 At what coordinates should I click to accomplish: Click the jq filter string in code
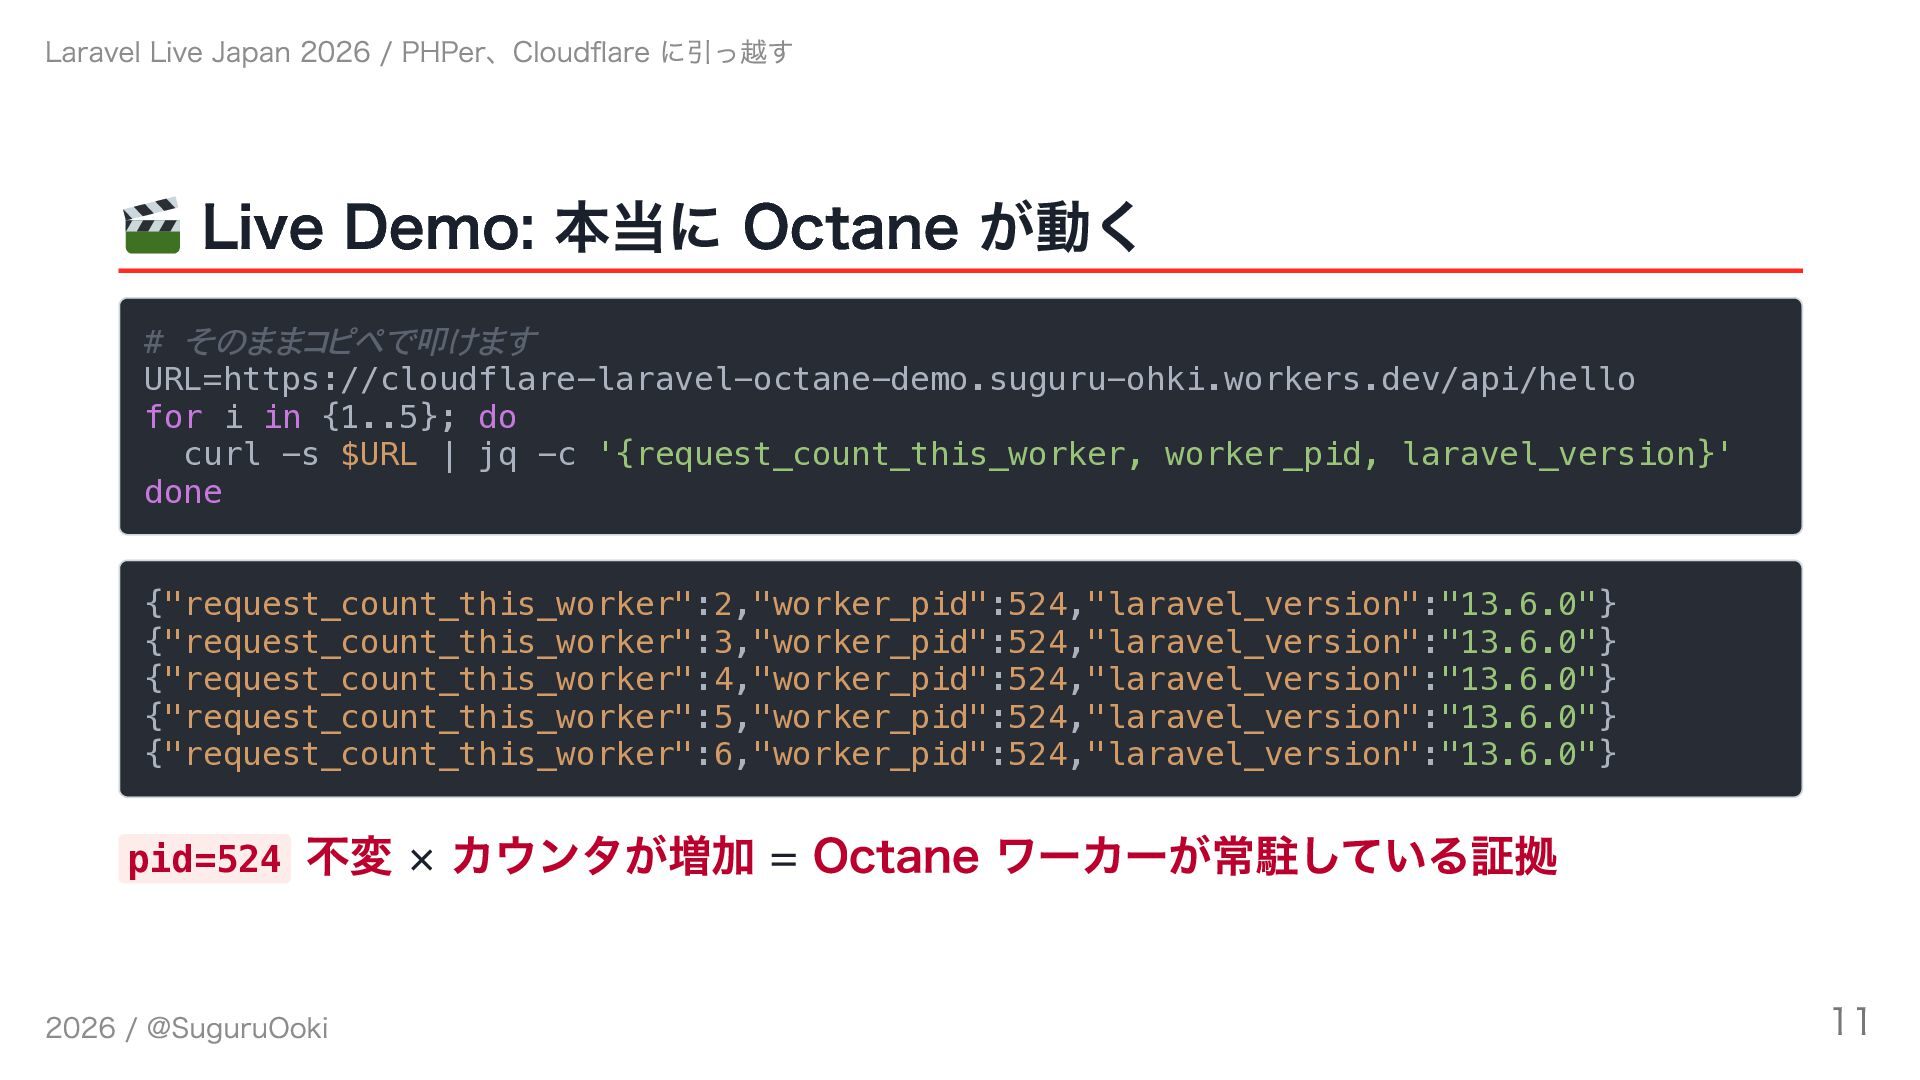[x=1164, y=455]
